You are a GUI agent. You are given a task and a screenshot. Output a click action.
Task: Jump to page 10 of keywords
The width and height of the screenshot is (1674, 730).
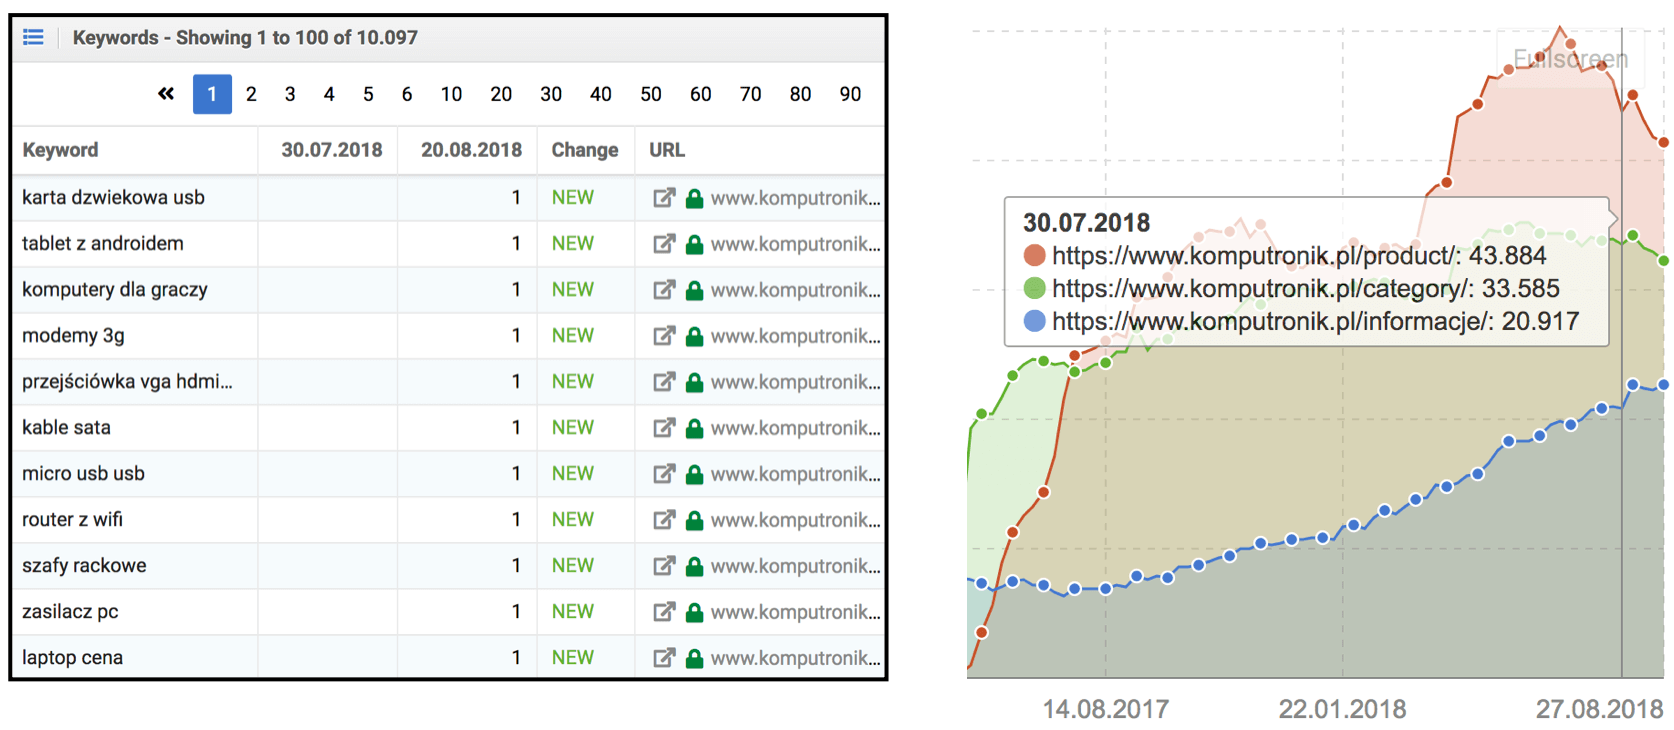click(451, 94)
